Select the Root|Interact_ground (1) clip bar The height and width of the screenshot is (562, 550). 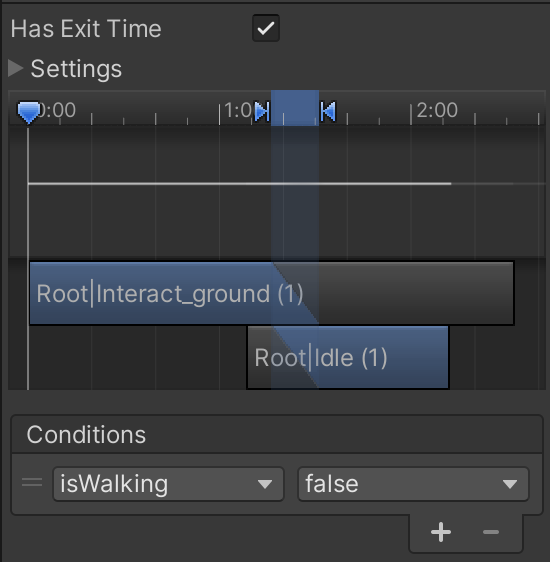pyautogui.click(x=272, y=294)
